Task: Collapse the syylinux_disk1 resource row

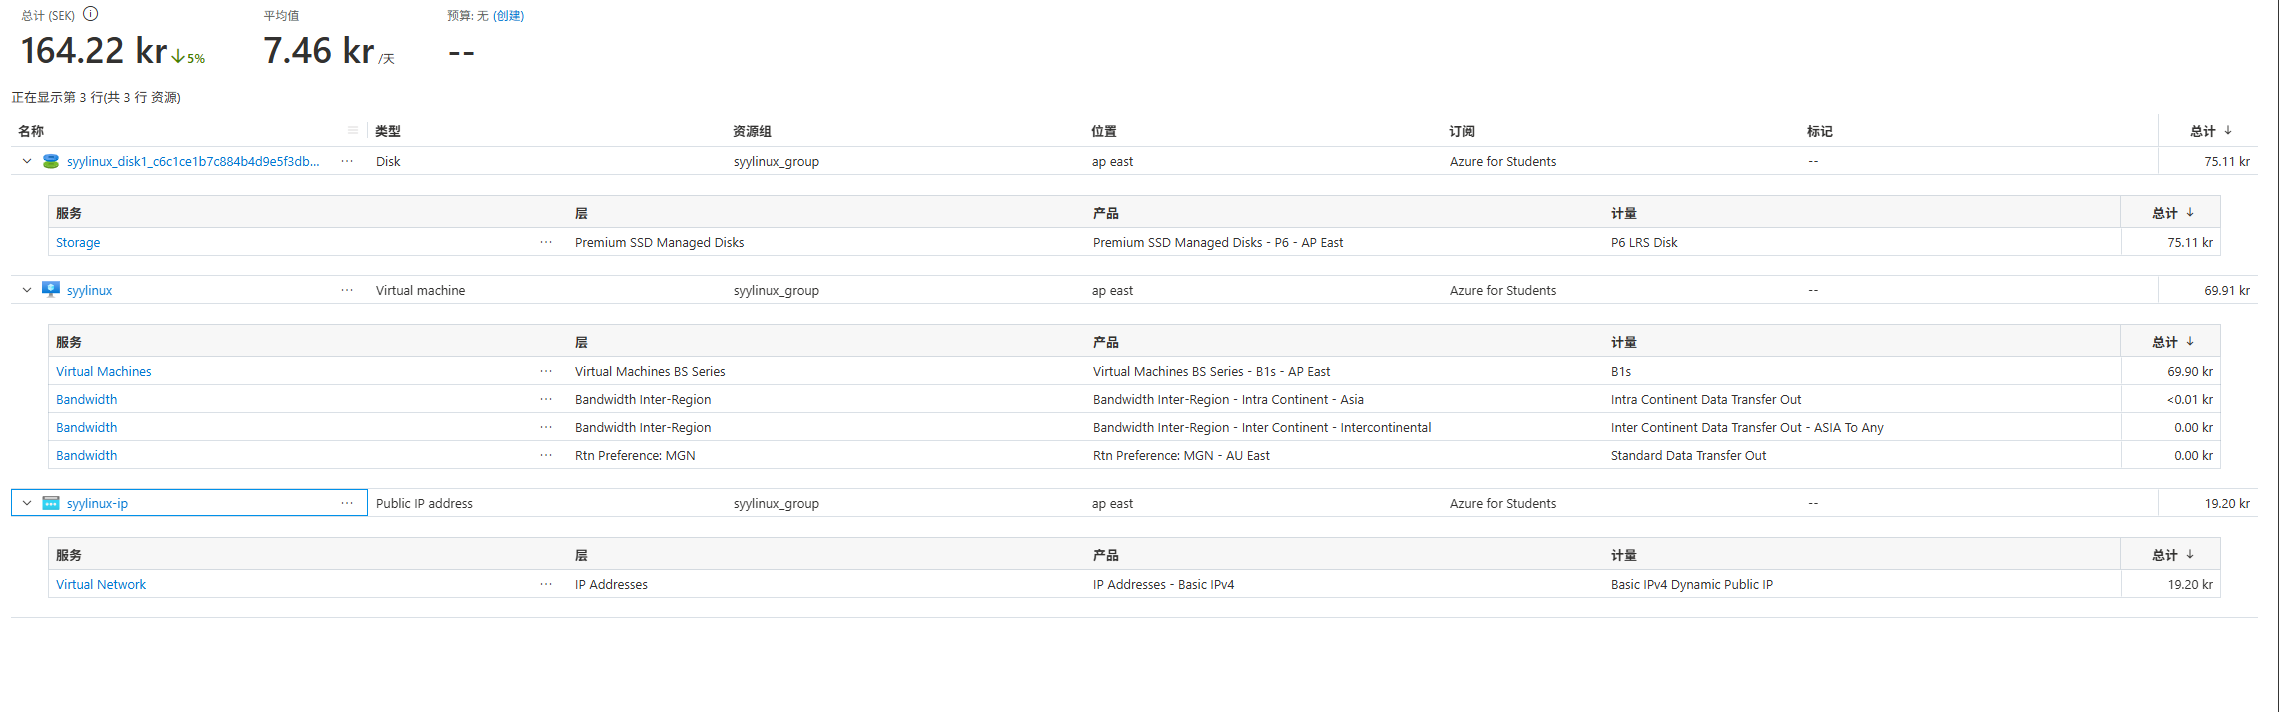Action: point(27,161)
